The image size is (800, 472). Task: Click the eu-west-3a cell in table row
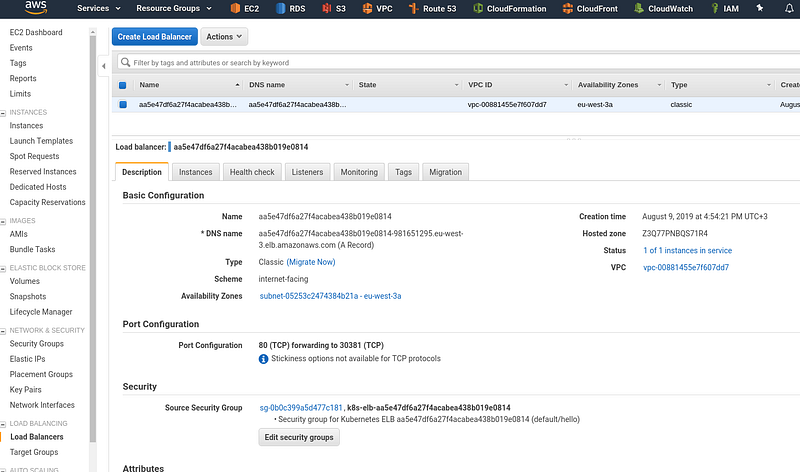pos(595,105)
